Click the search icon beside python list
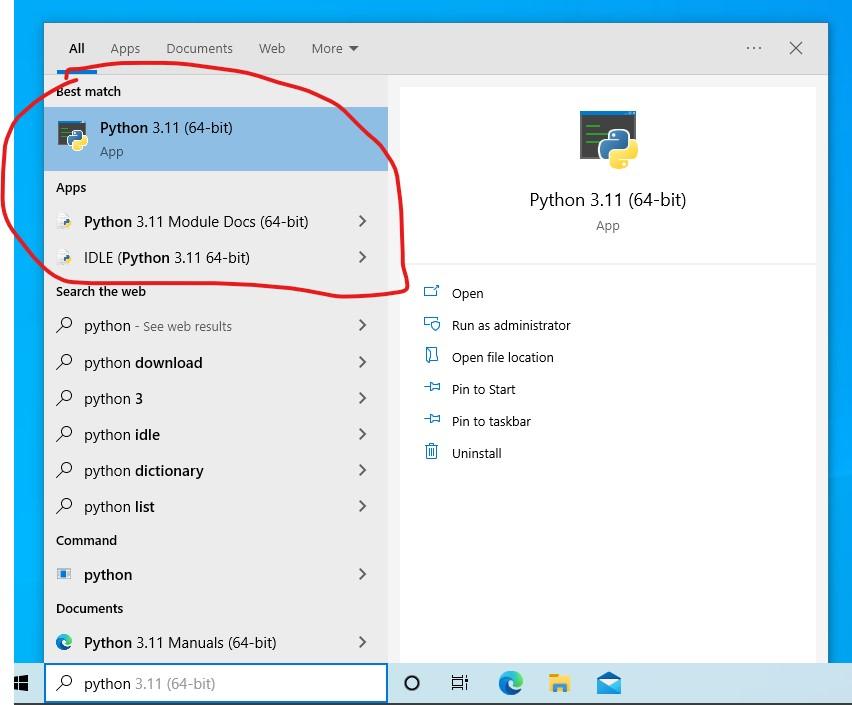The image size is (852, 705). coord(64,506)
